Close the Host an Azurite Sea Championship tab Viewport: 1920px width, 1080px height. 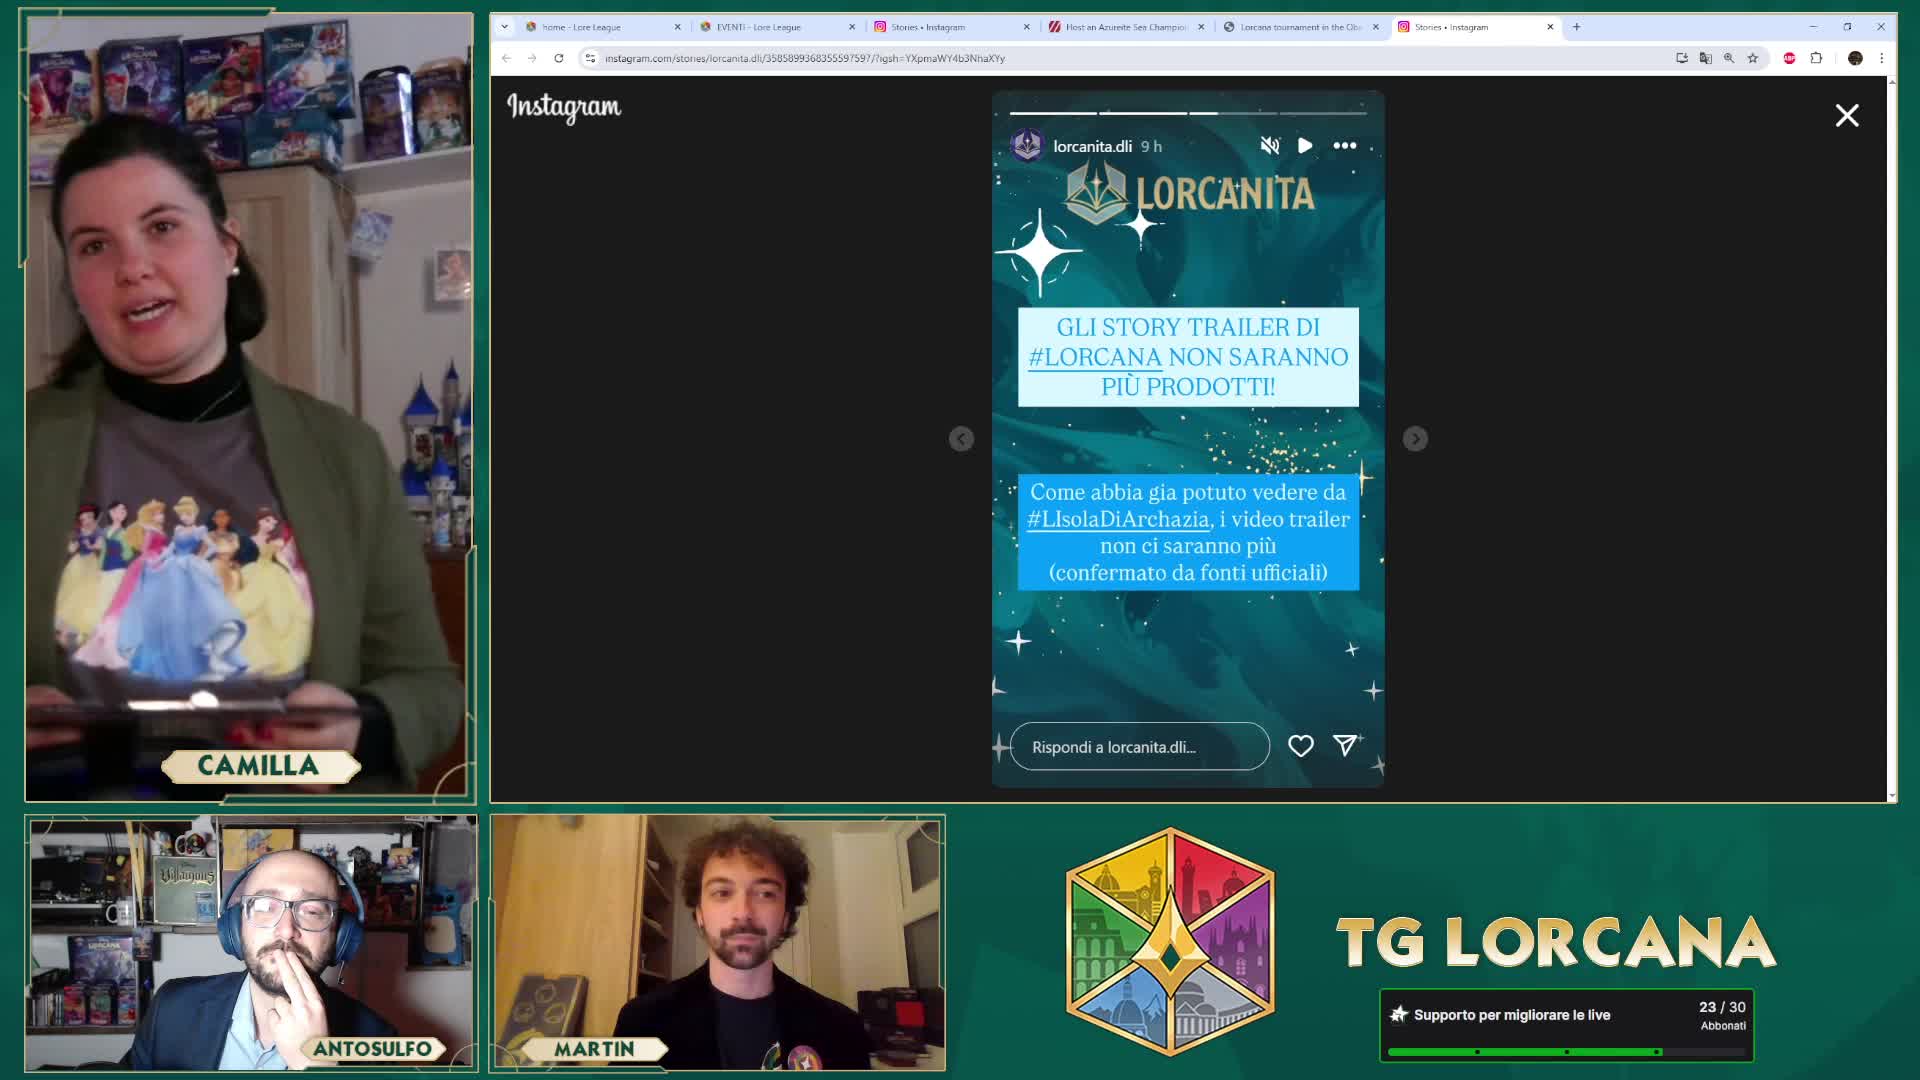pyautogui.click(x=1201, y=27)
